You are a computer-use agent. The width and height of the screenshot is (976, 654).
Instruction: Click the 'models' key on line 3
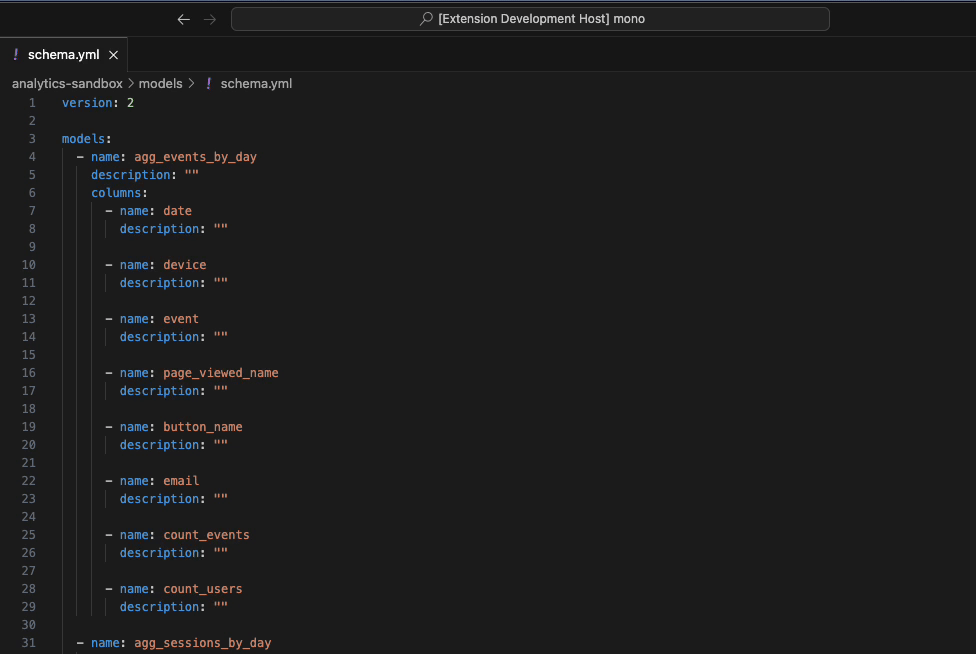[x=83, y=139]
